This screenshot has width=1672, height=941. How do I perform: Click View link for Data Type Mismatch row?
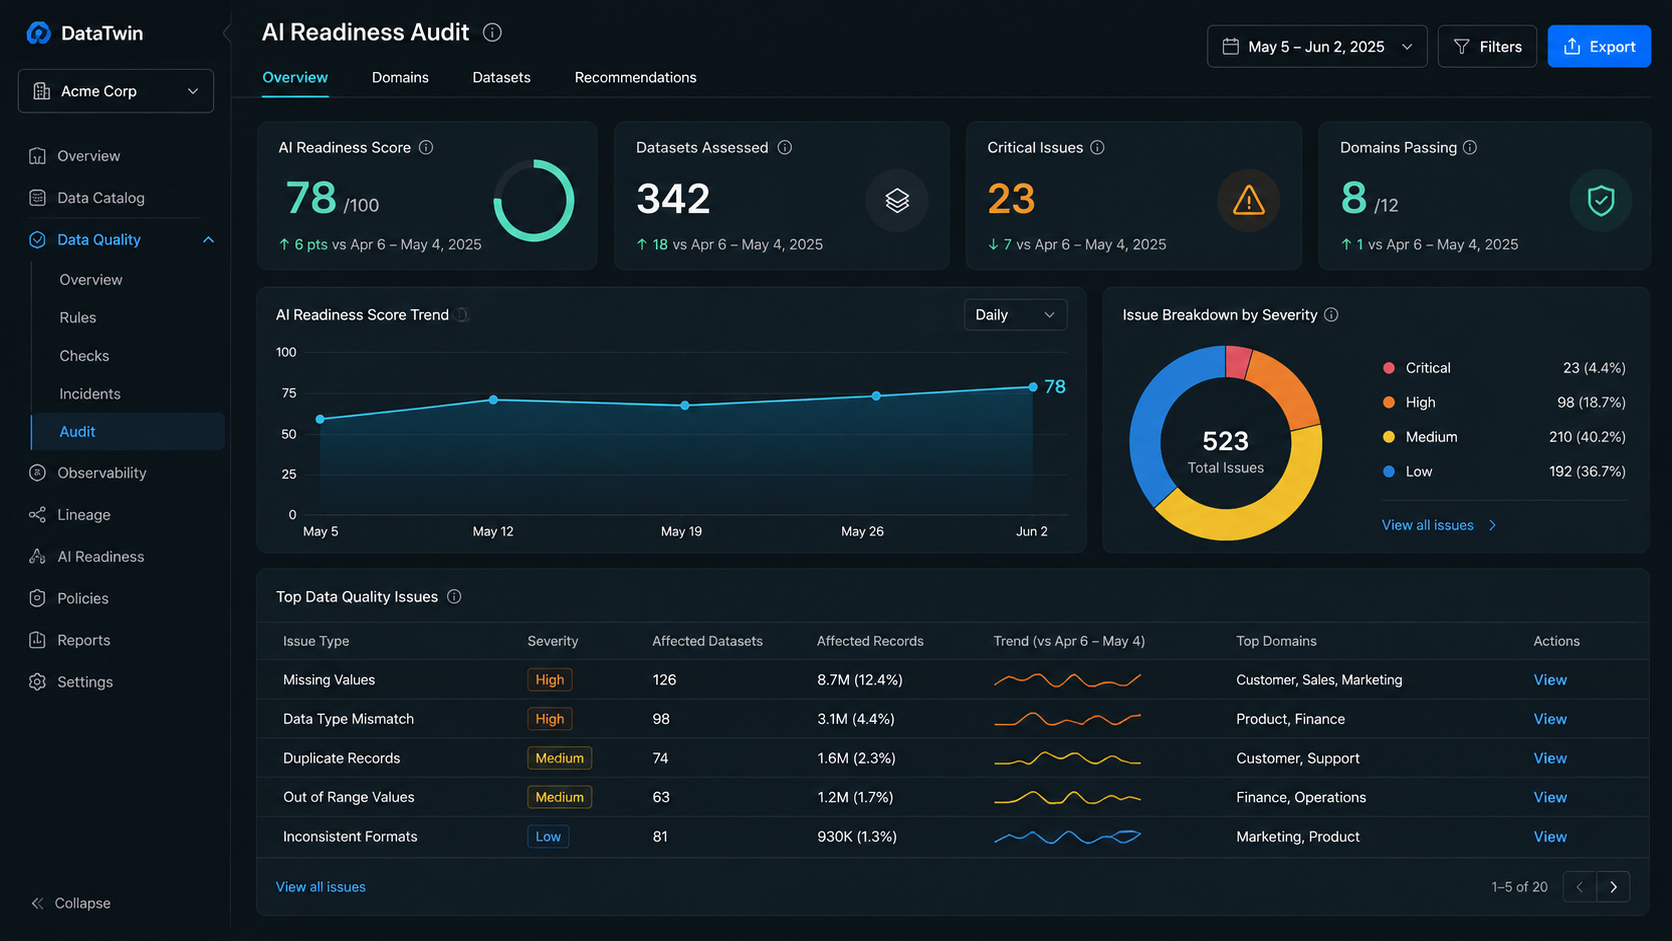1550,719
